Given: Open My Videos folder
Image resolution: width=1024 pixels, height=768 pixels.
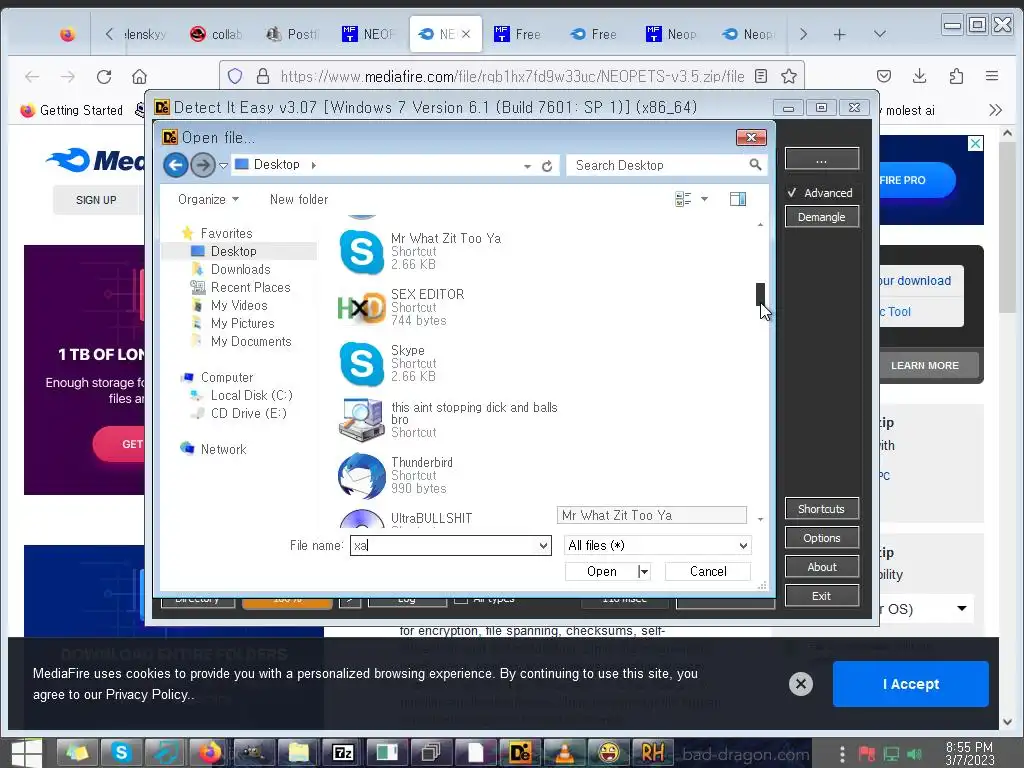Looking at the screenshot, I should [239, 305].
